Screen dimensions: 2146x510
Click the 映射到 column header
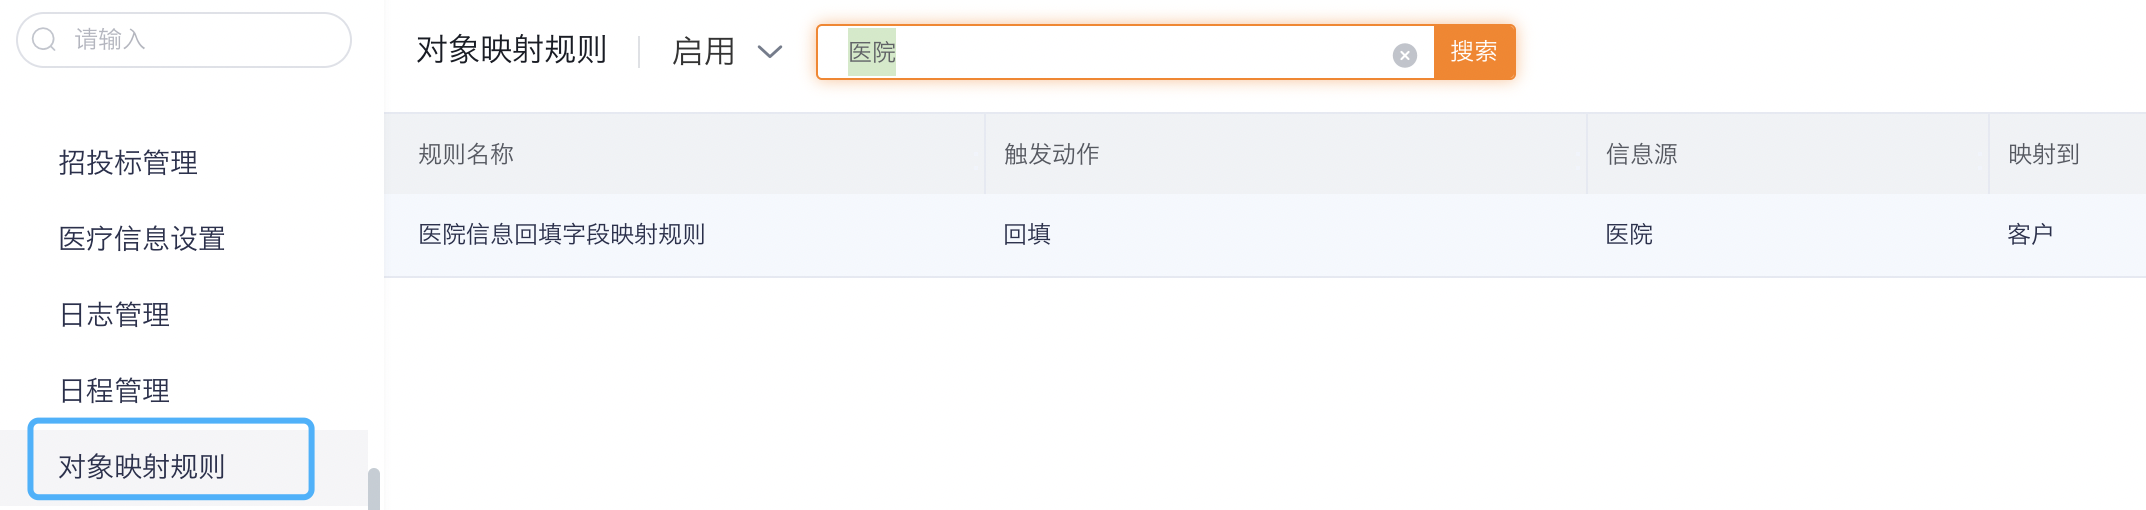tap(2043, 154)
